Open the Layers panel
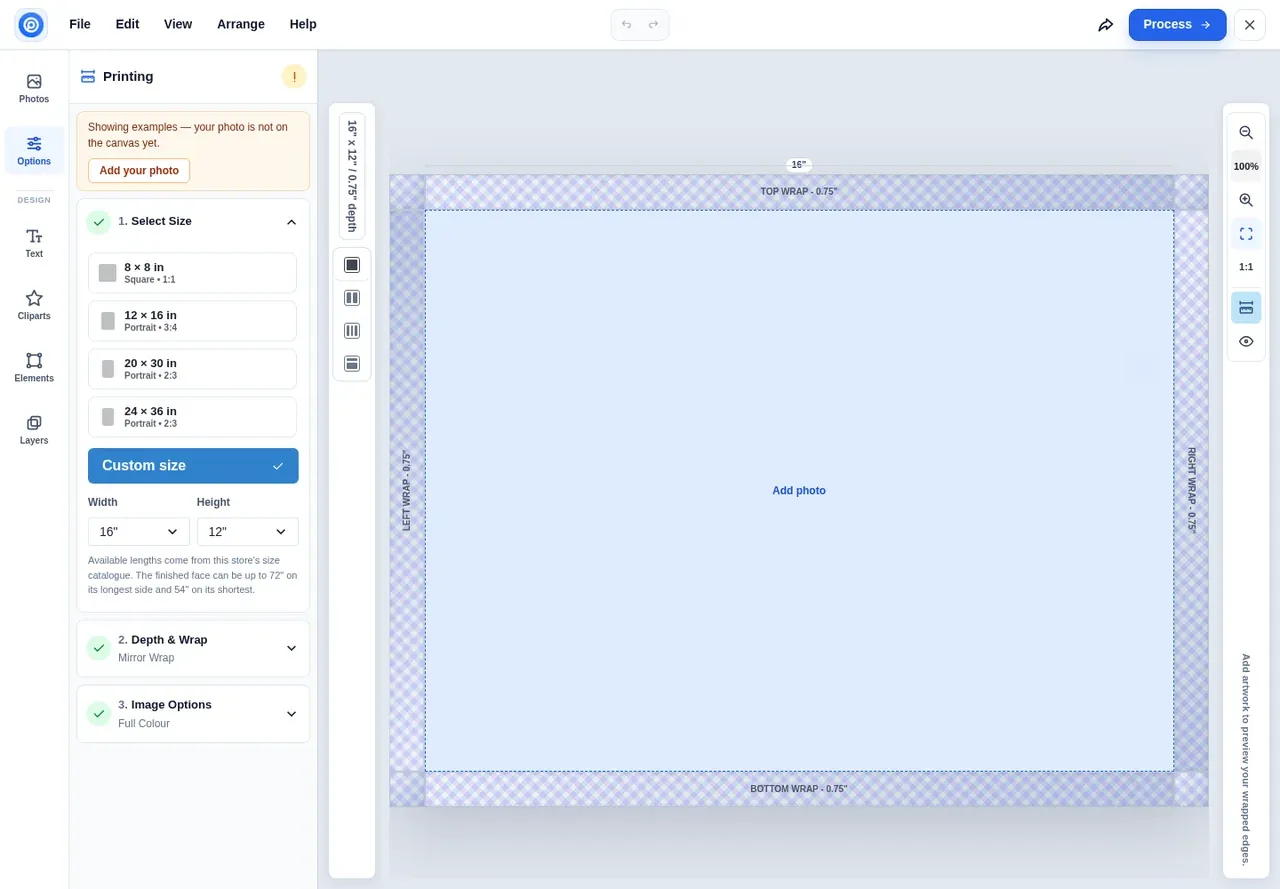This screenshot has width=1280, height=889. [34, 429]
